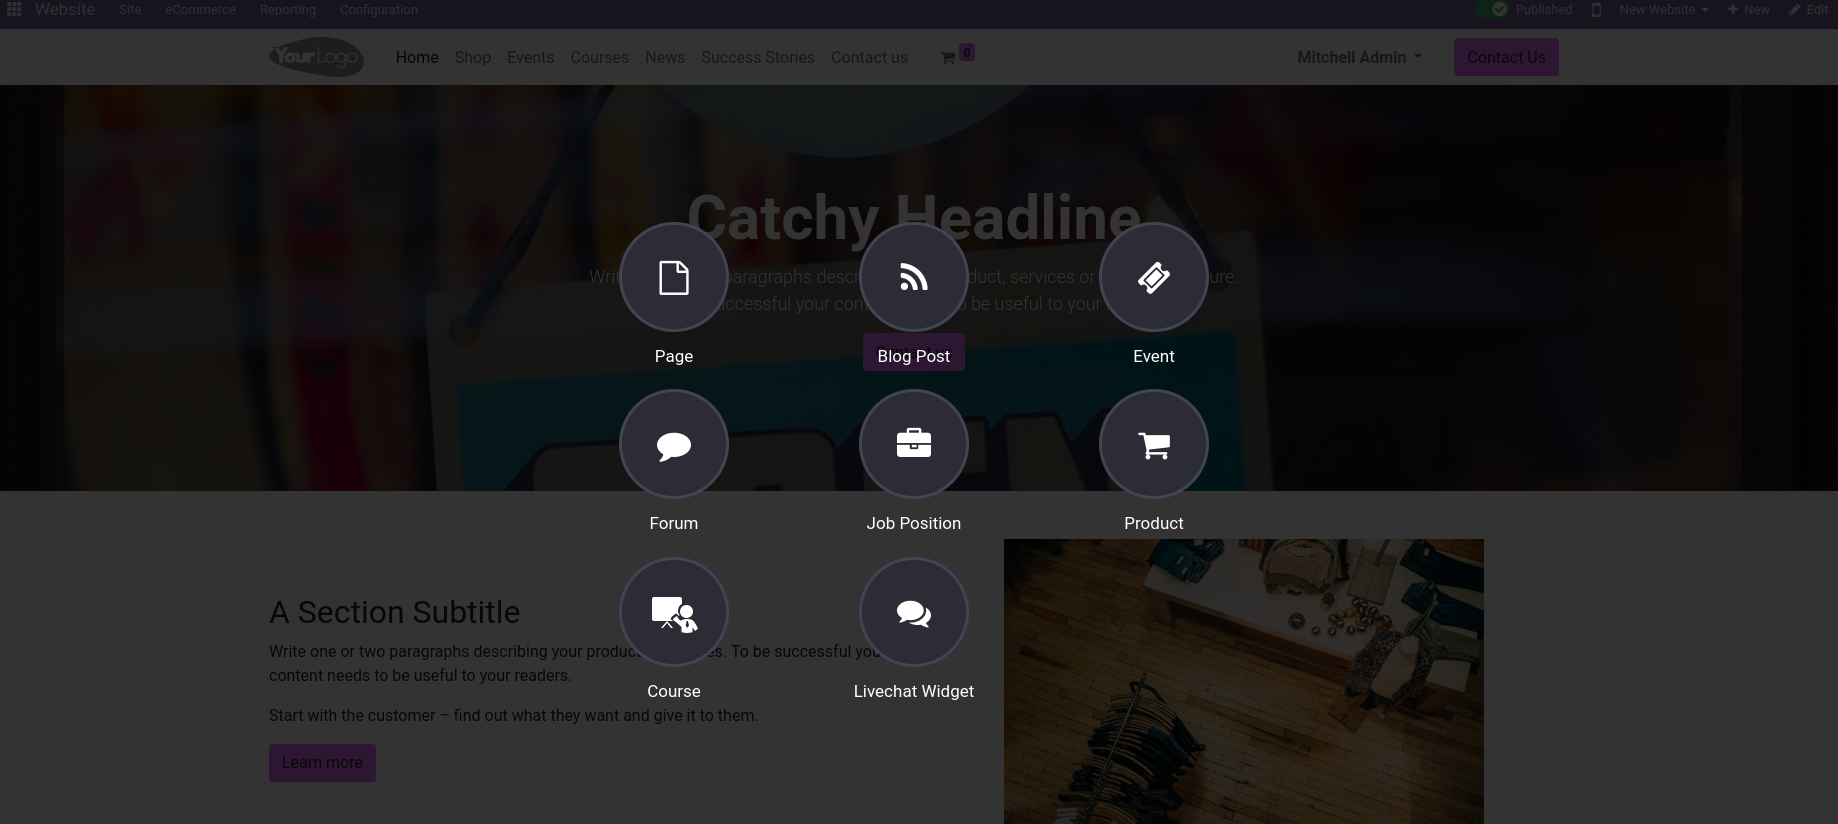Open the News nav link
Image resolution: width=1838 pixels, height=824 pixels.
[665, 57]
